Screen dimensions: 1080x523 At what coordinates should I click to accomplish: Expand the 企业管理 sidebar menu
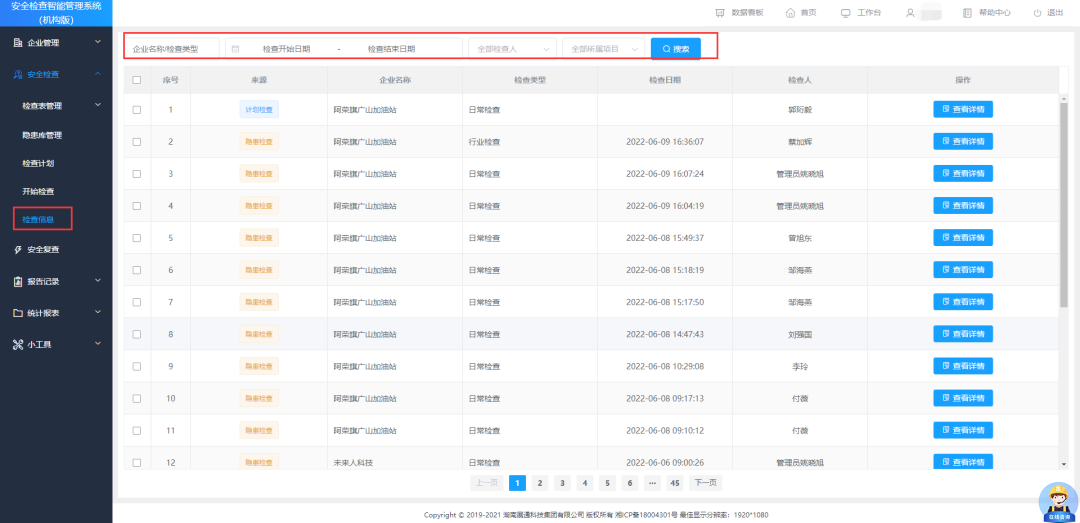[56, 43]
